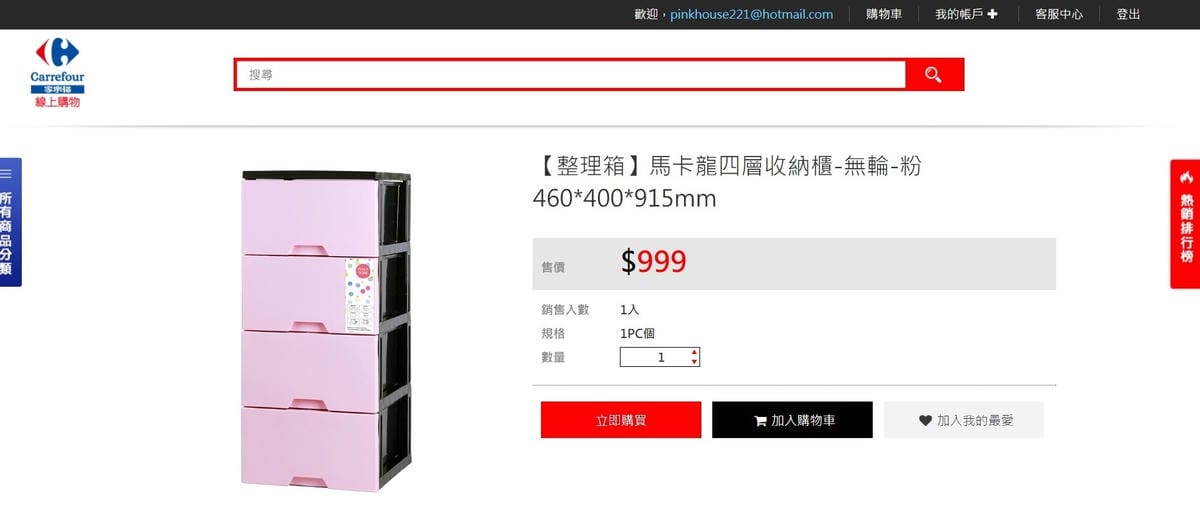Open the hamburger icon on 所有商品分類

click(6, 174)
